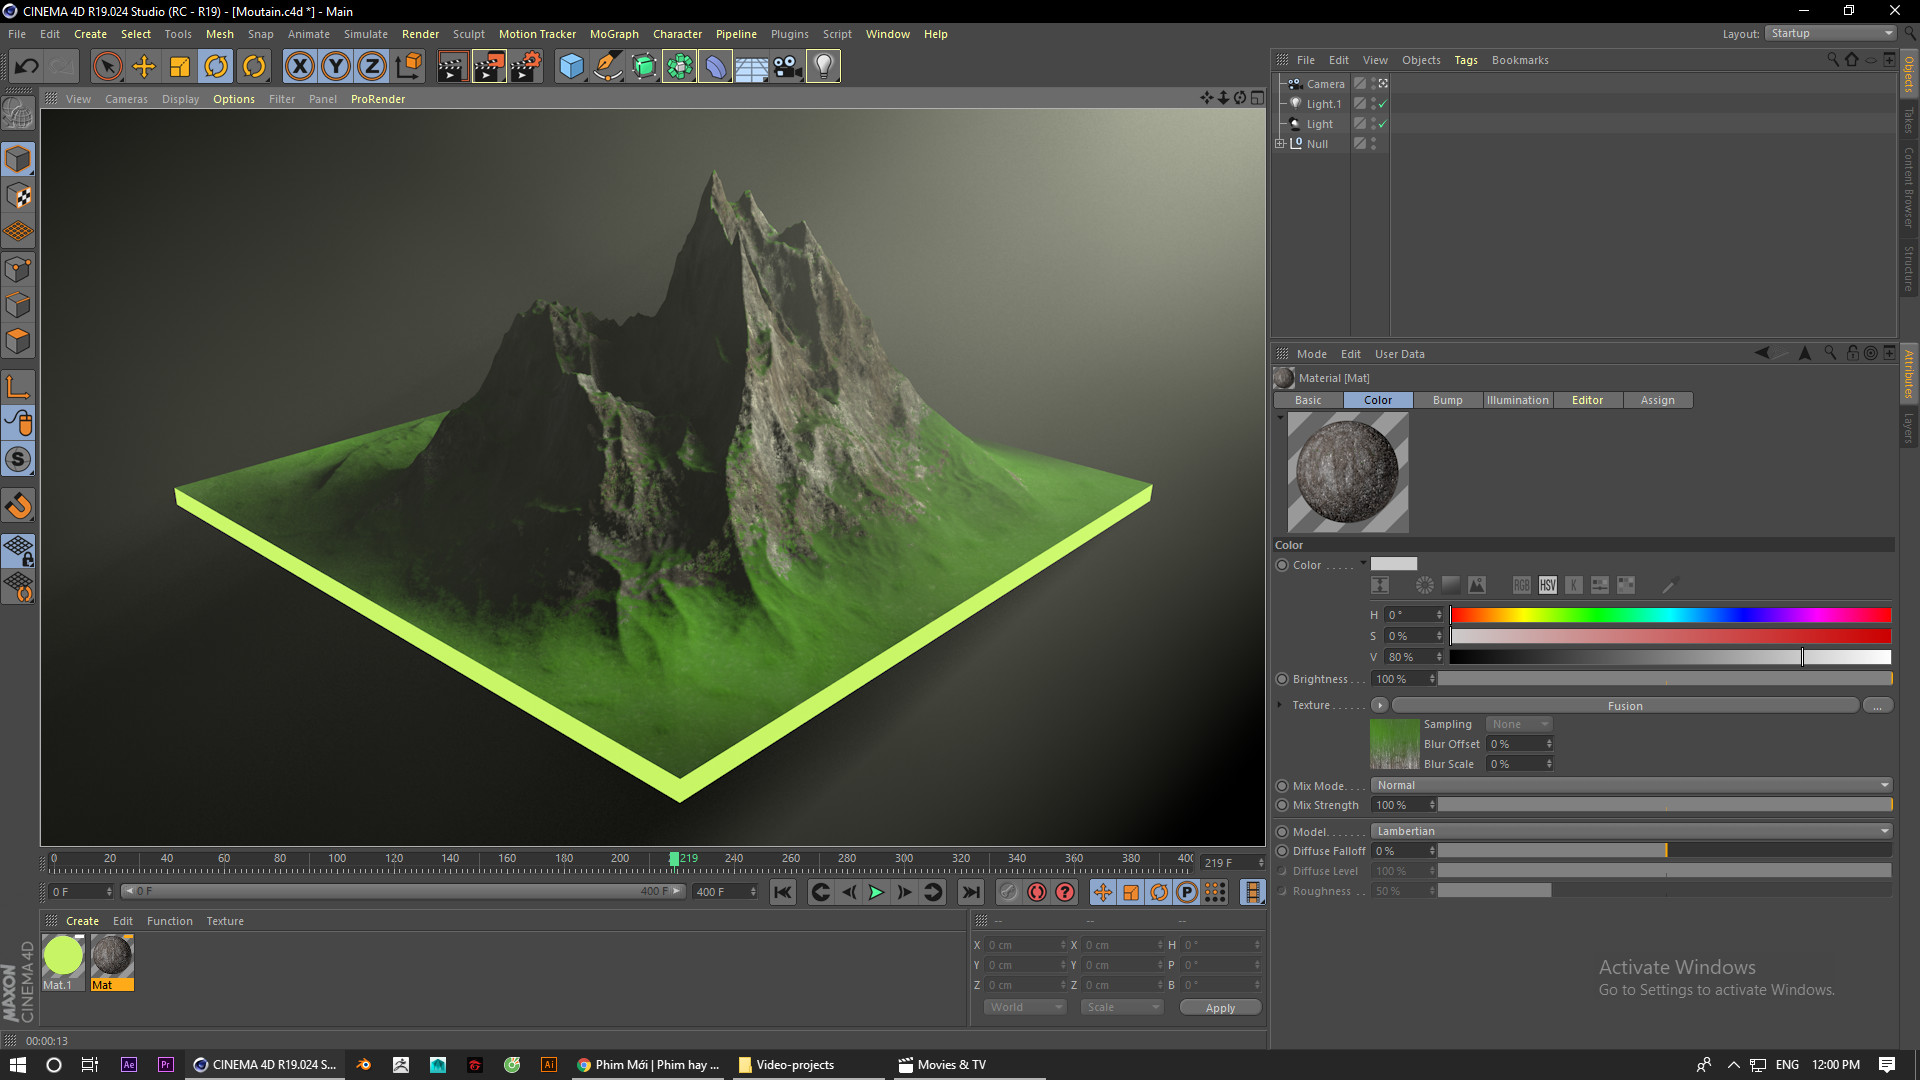Select the Live Selection tool
The height and width of the screenshot is (1080, 1920).
pos(106,66)
